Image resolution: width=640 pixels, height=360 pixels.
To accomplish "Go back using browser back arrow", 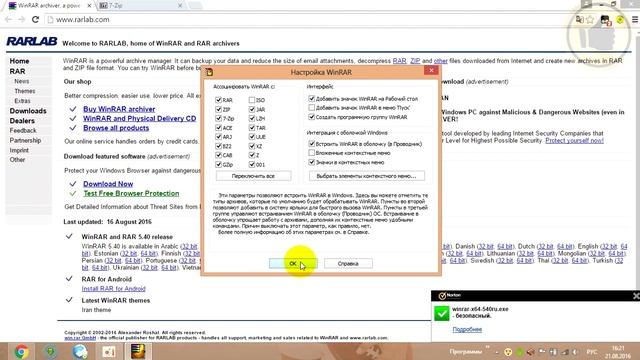I will (8, 20).
